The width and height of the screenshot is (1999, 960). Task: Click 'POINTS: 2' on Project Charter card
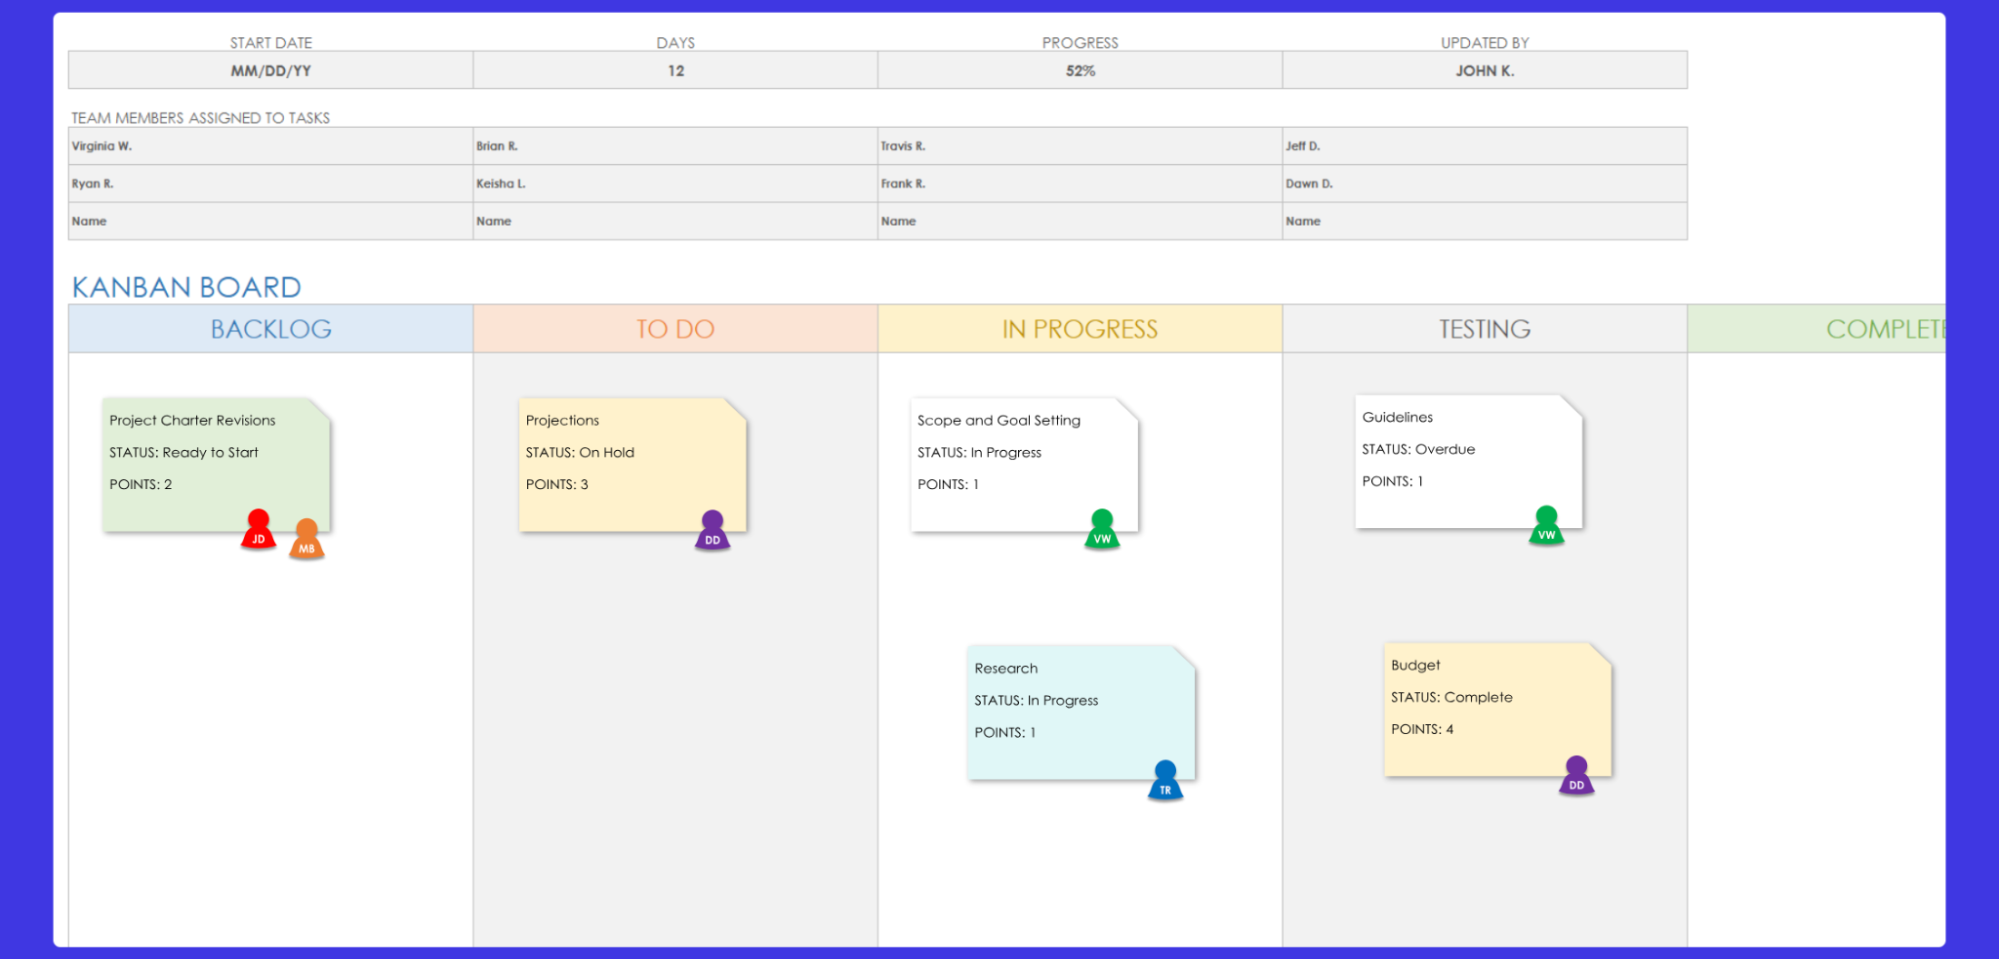[x=141, y=484]
